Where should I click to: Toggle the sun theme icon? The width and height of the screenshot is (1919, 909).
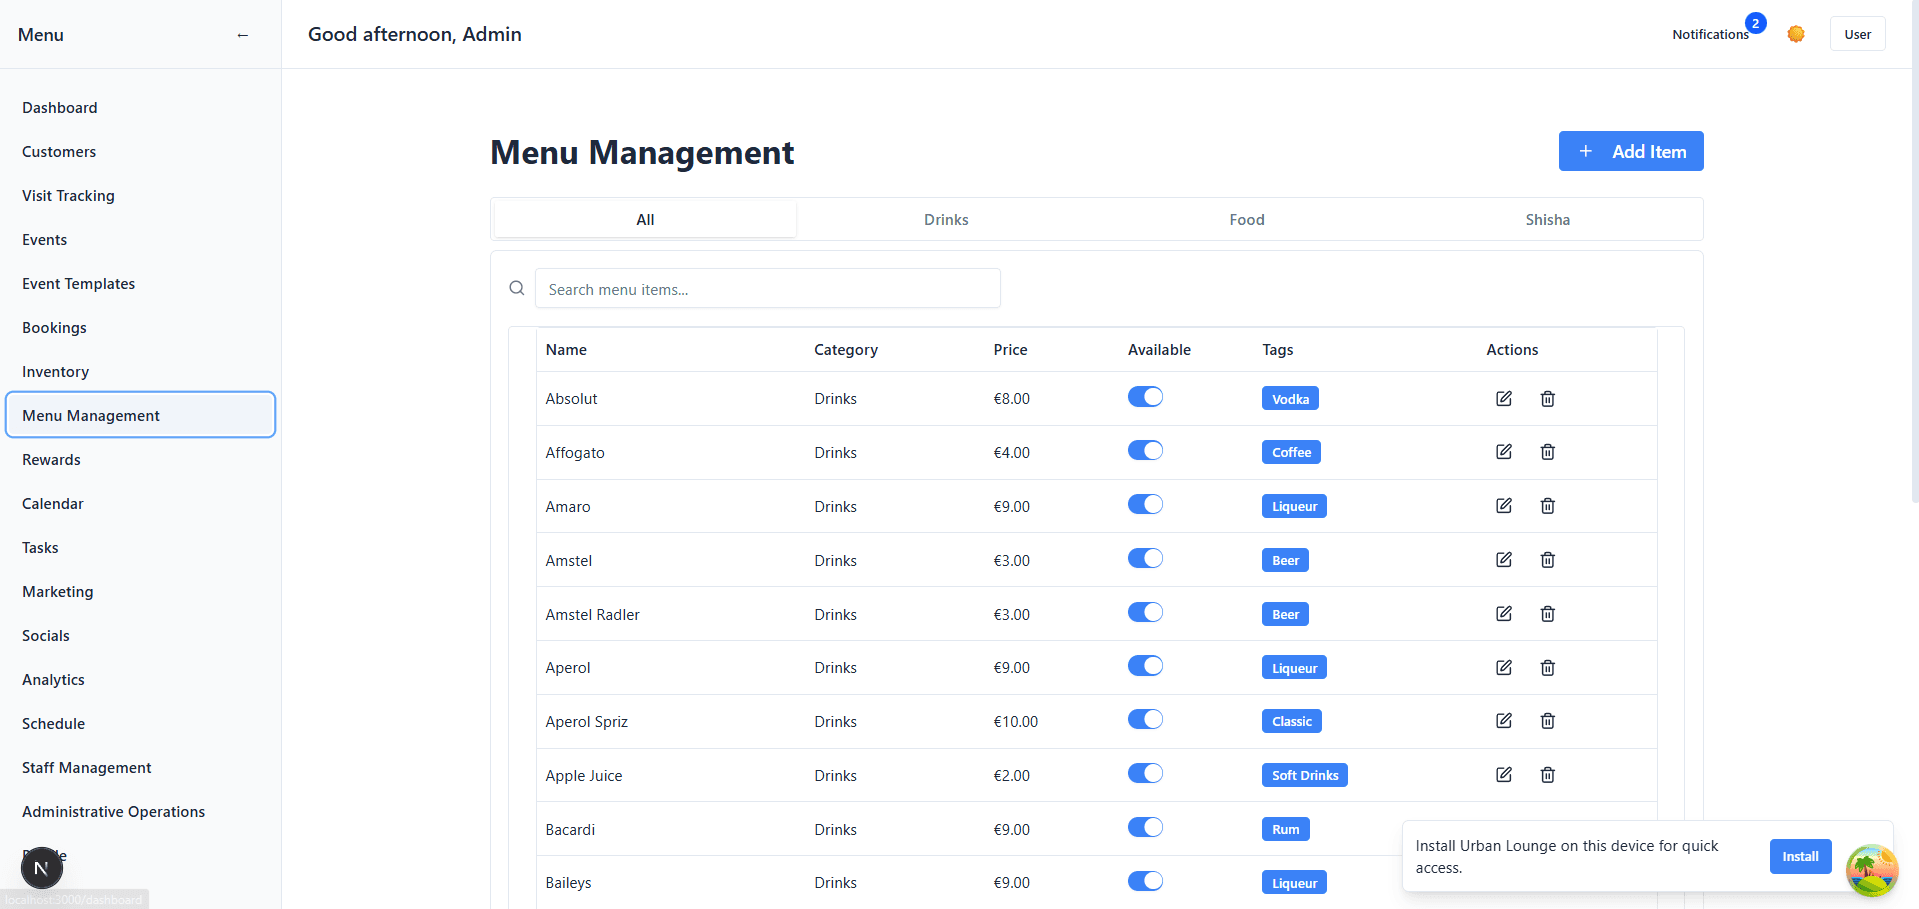1796,34
